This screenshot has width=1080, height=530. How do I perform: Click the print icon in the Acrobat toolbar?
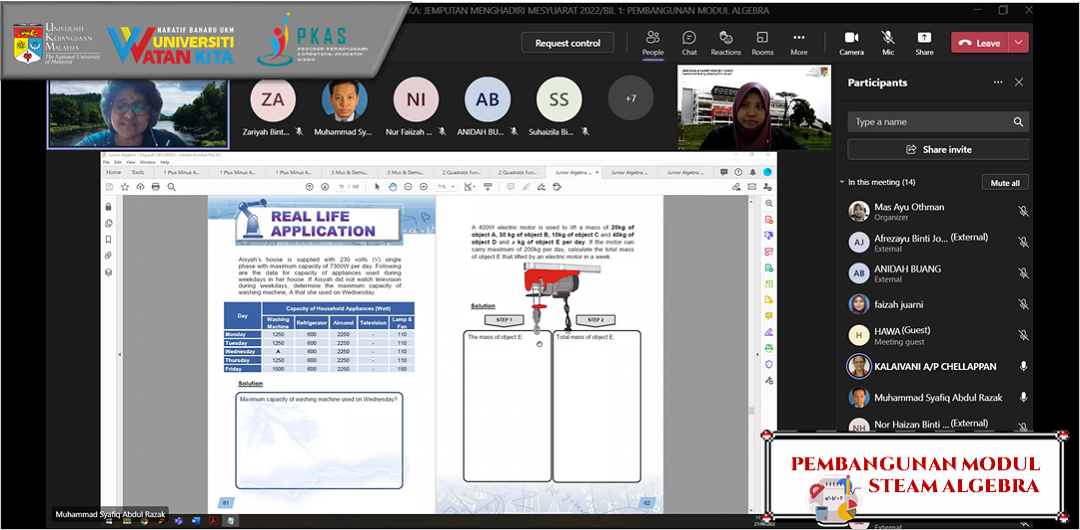pos(156,187)
